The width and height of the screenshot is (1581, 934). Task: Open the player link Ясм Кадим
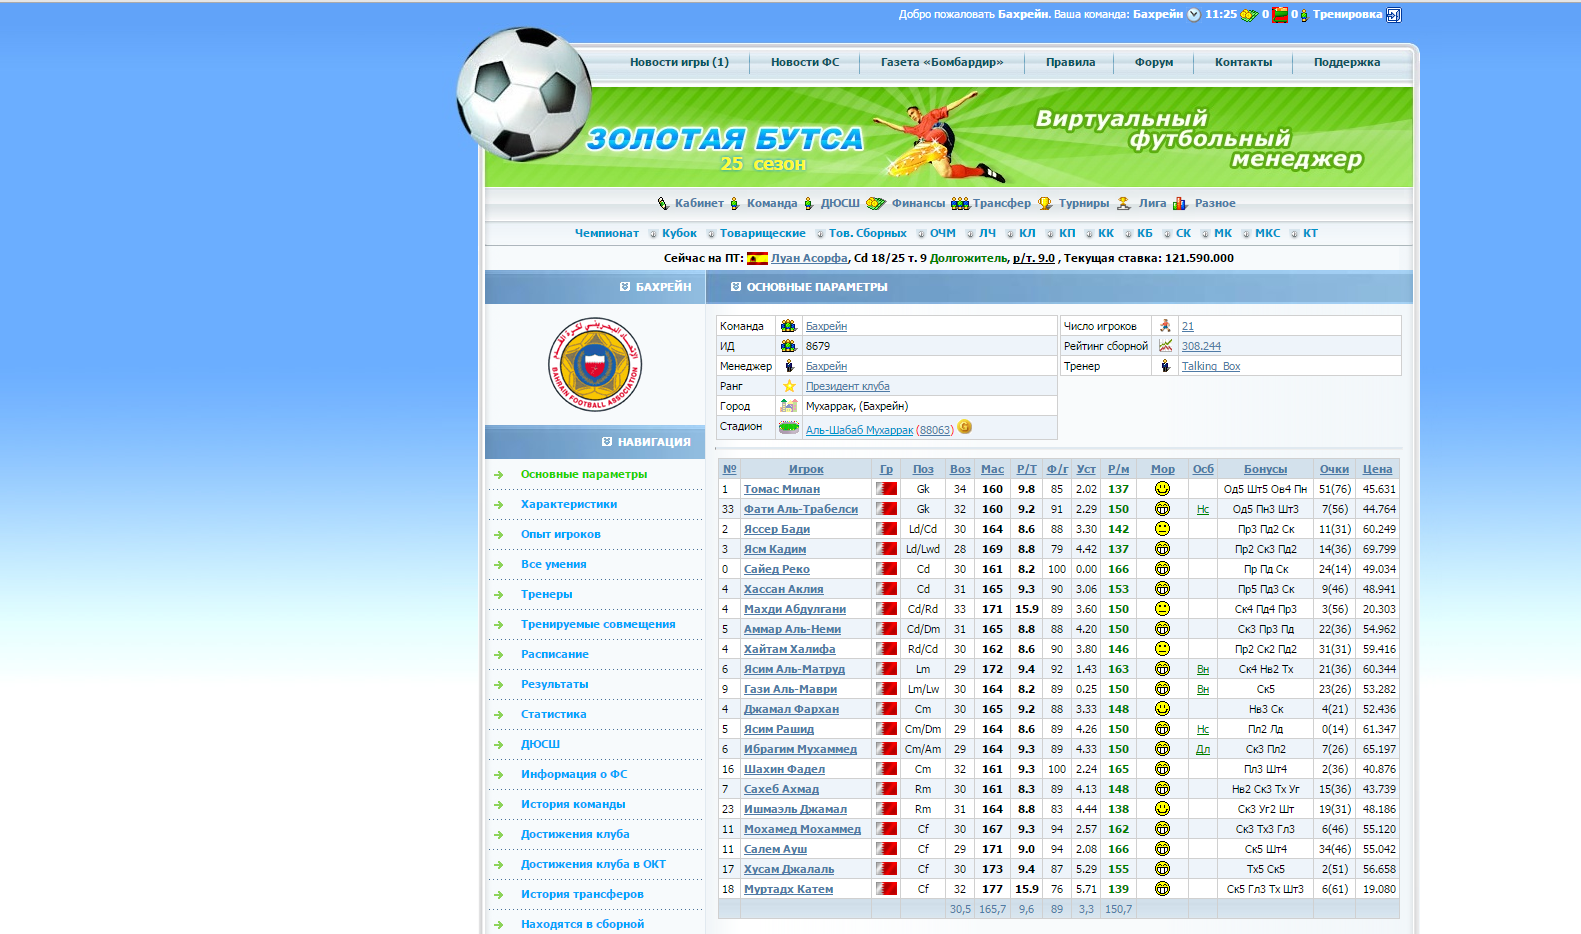coord(774,549)
